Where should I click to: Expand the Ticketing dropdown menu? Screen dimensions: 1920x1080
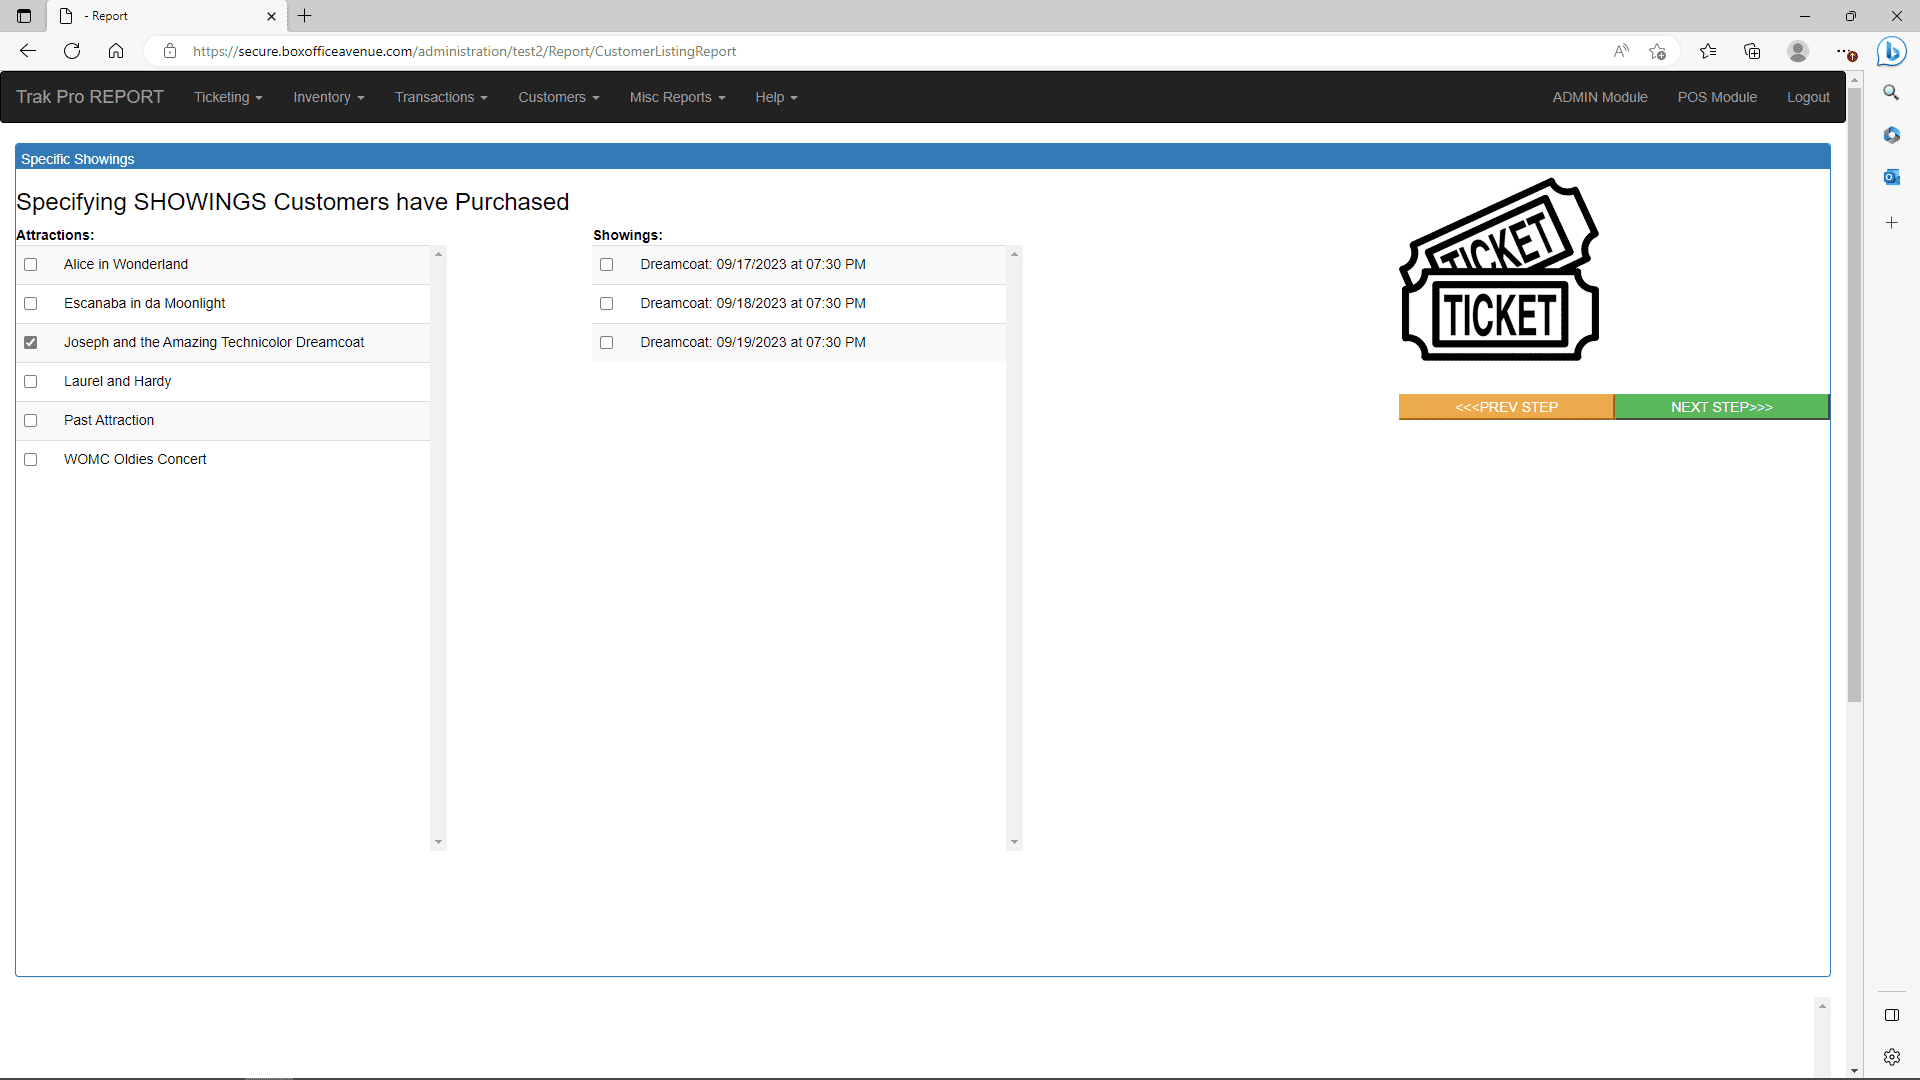click(x=228, y=97)
